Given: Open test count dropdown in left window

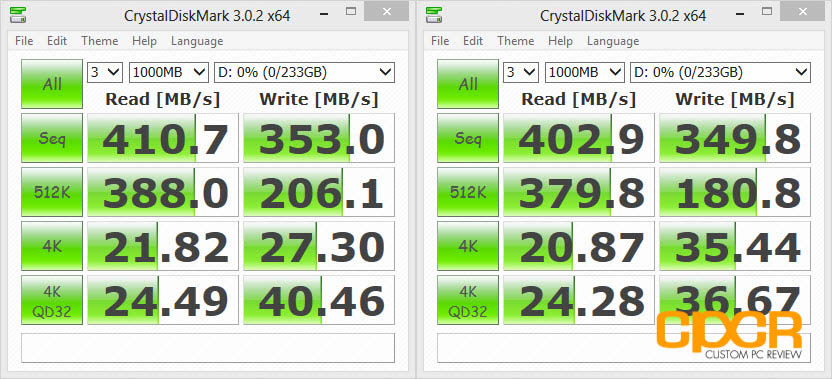Looking at the screenshot, I should coord(105,72).
